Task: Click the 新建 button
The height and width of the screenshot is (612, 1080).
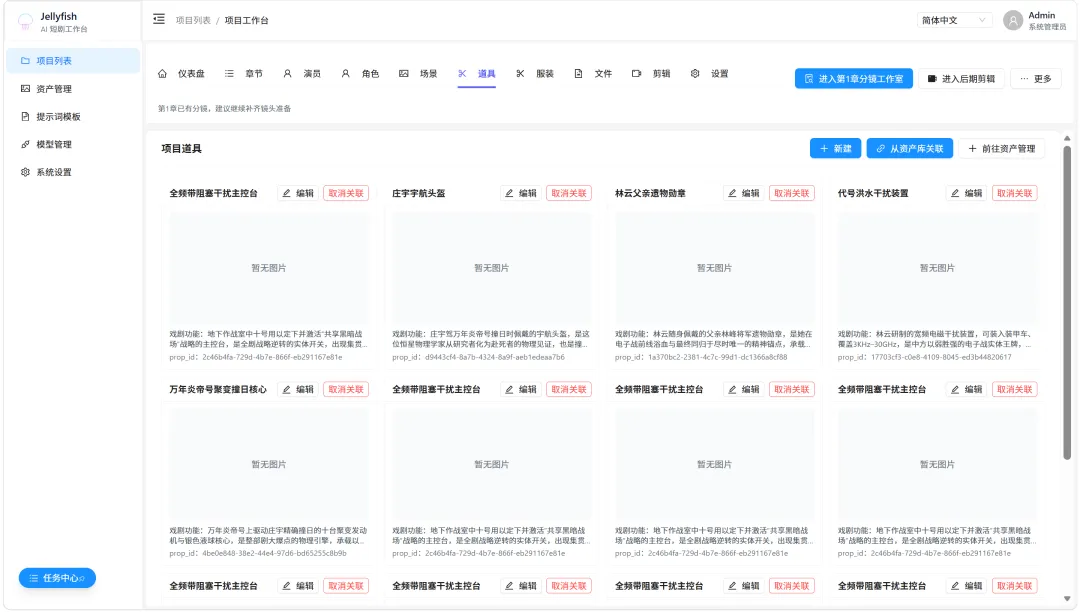Action: tap(835, 149)
